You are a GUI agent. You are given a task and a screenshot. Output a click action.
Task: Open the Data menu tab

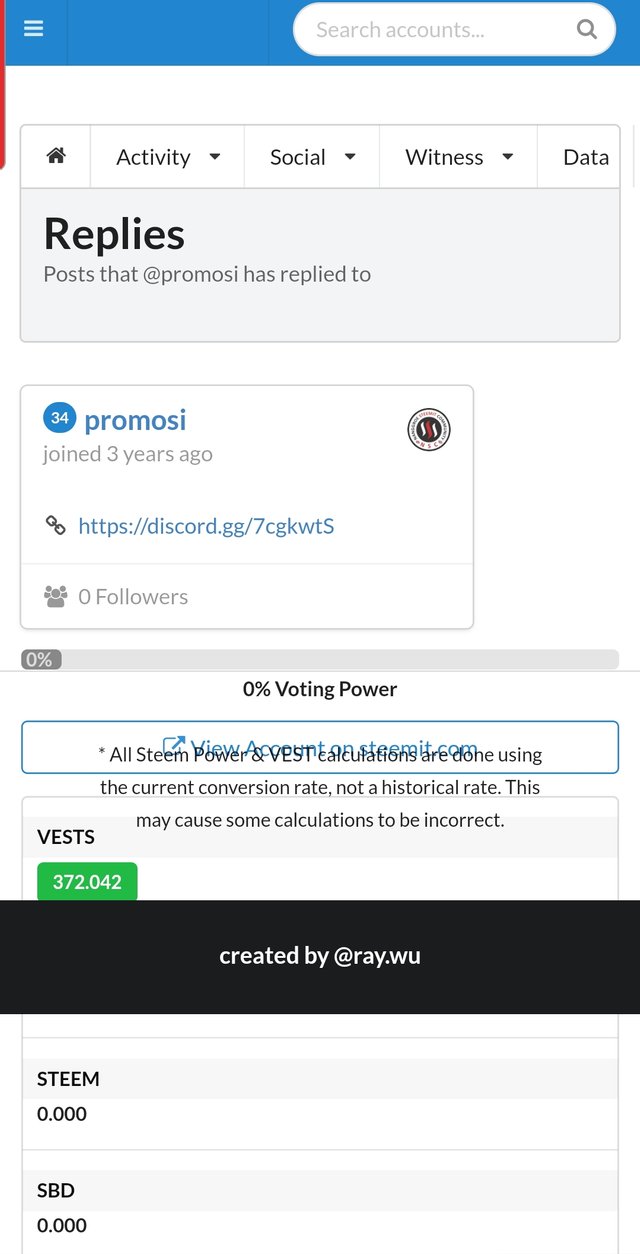tap(585, 157)
